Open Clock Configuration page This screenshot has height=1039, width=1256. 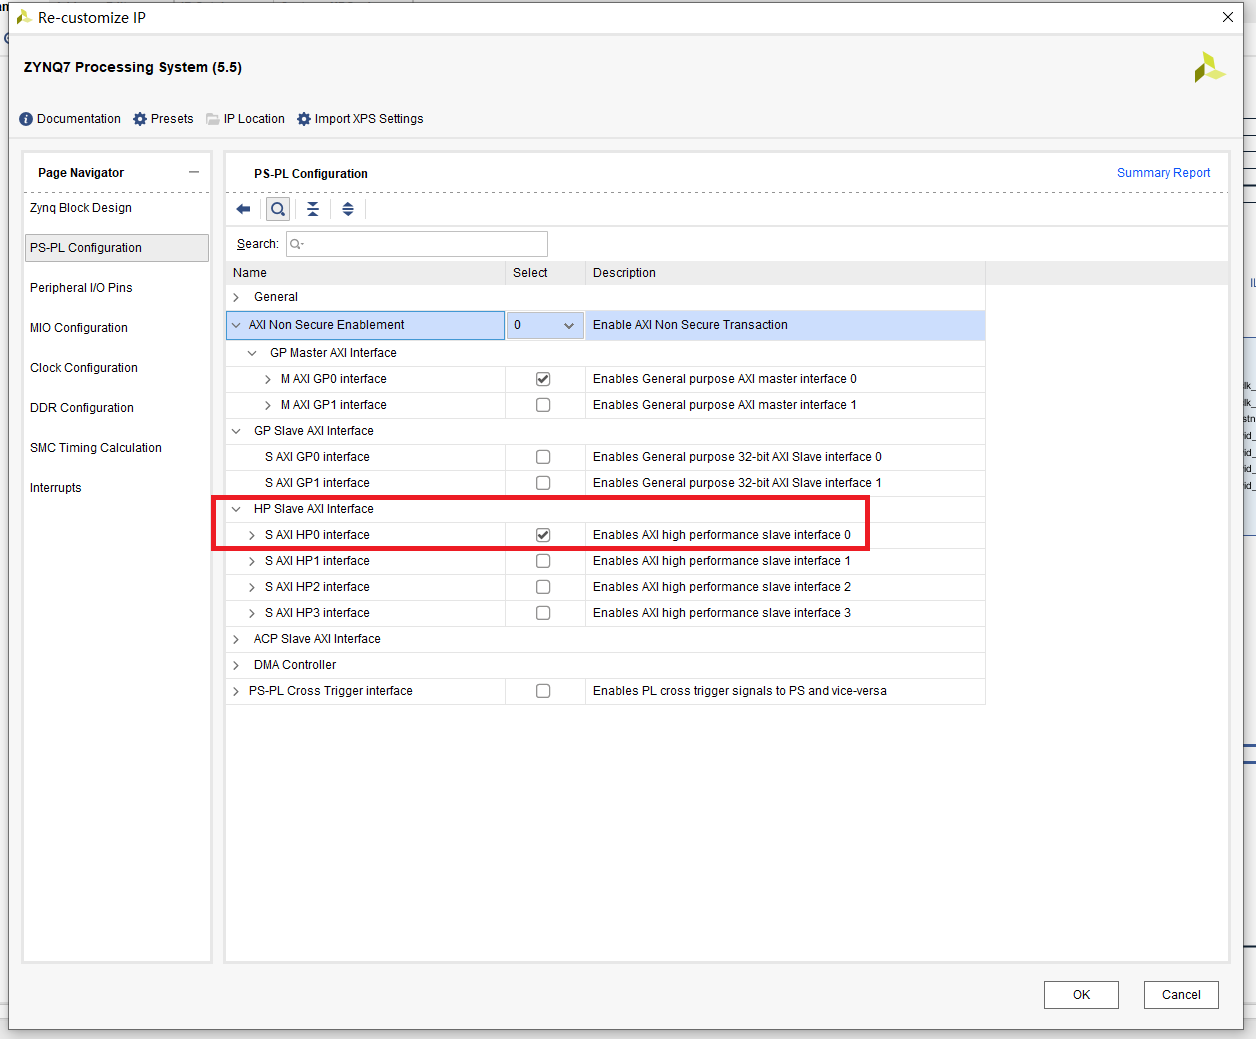pyautogui.click(x=84, y=368)
